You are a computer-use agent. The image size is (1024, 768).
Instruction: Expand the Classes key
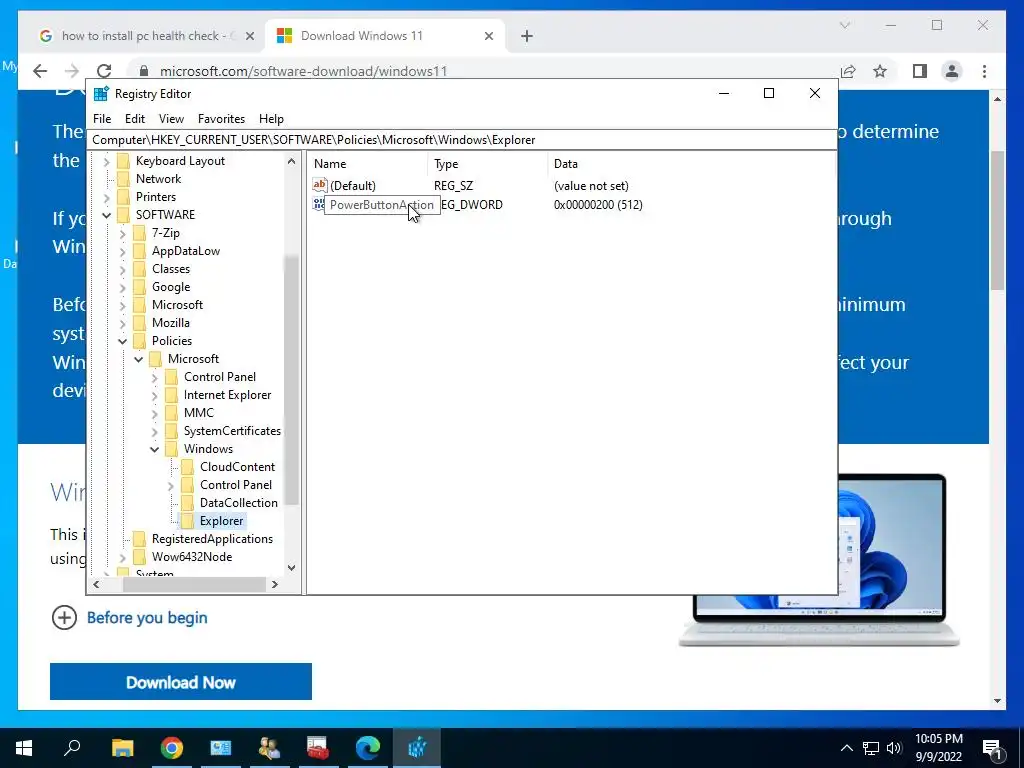point(123,269)
